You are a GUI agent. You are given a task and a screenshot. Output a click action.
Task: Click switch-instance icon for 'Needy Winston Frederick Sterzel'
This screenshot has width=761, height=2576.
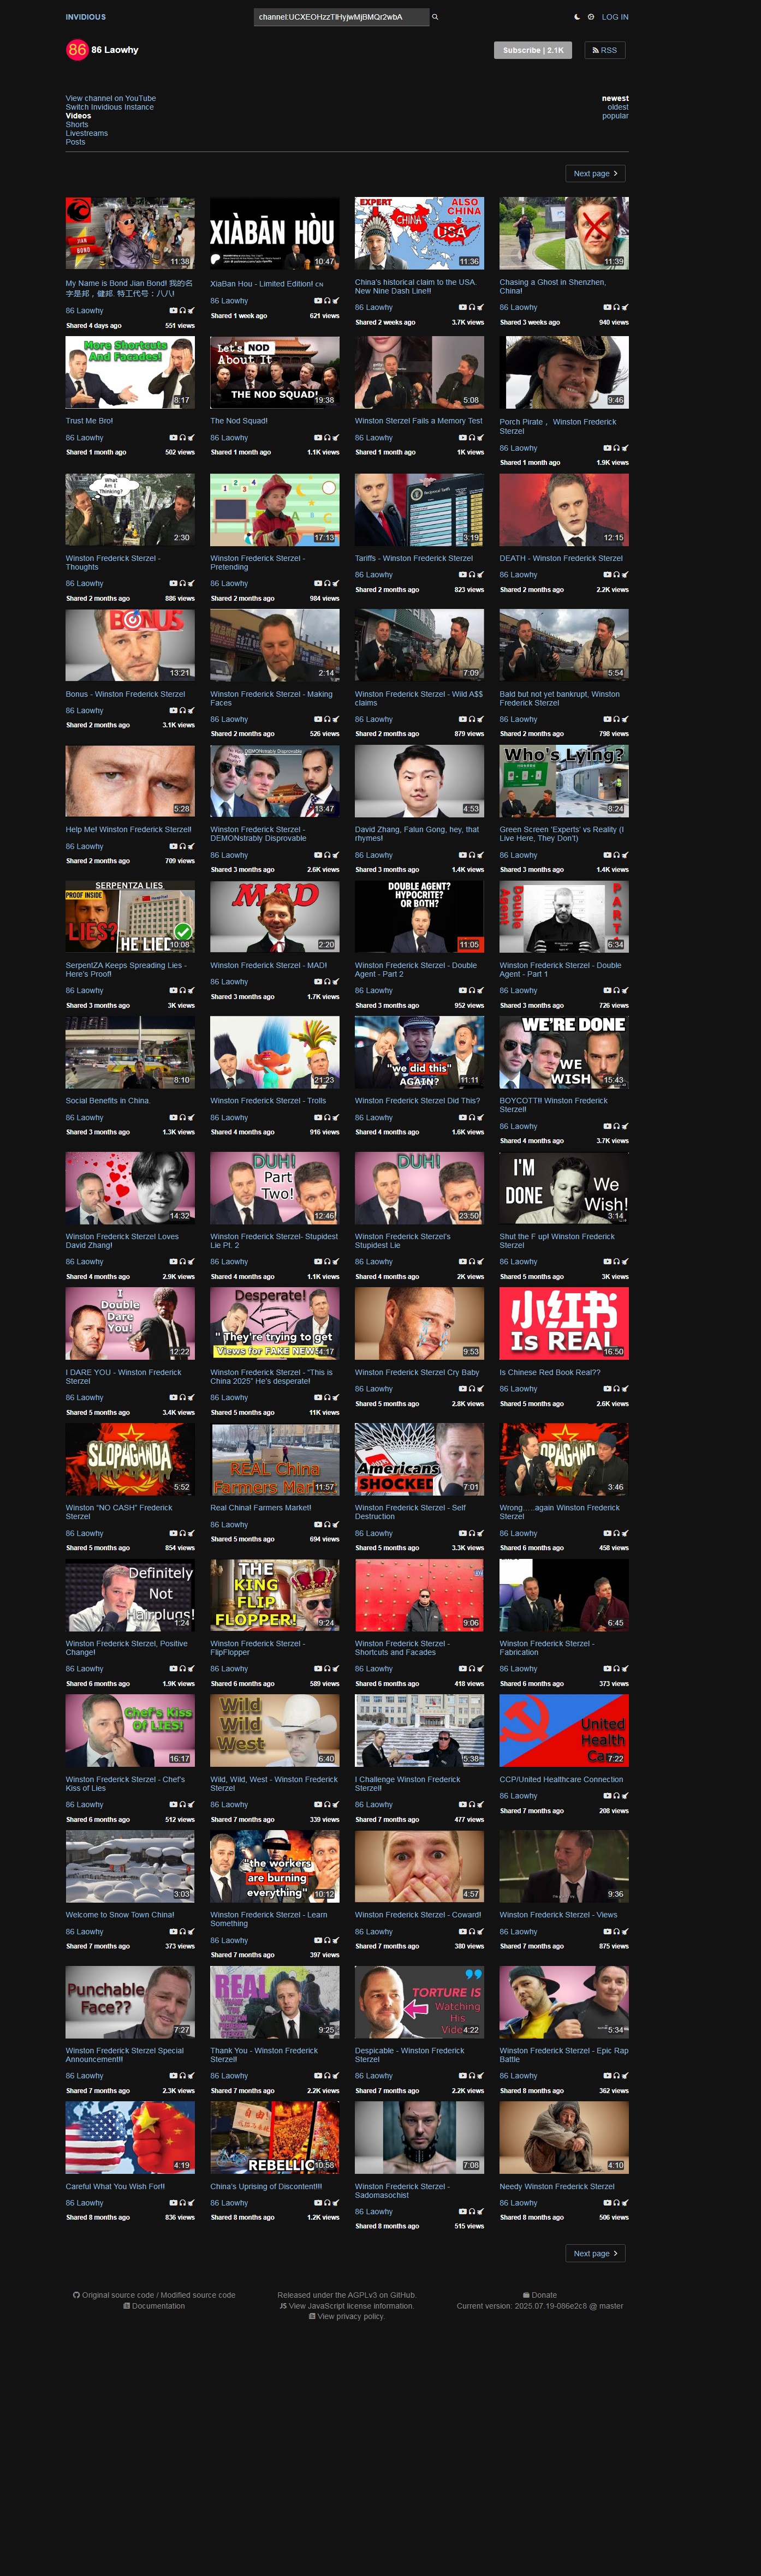(624, 2203)
